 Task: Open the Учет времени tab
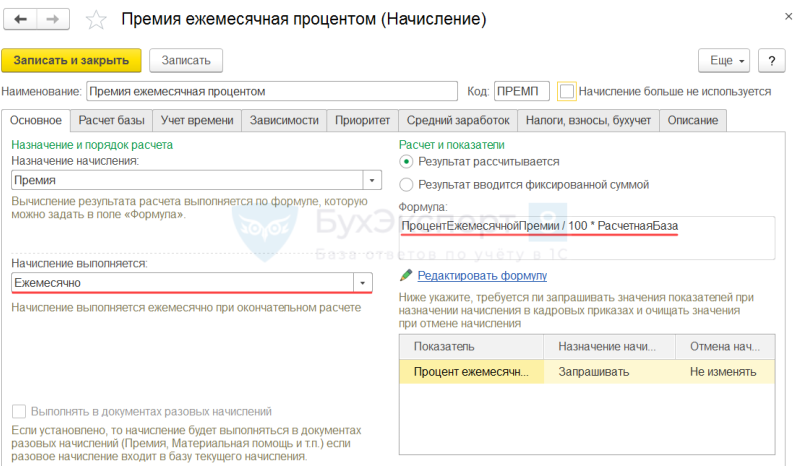coord(197,120)
